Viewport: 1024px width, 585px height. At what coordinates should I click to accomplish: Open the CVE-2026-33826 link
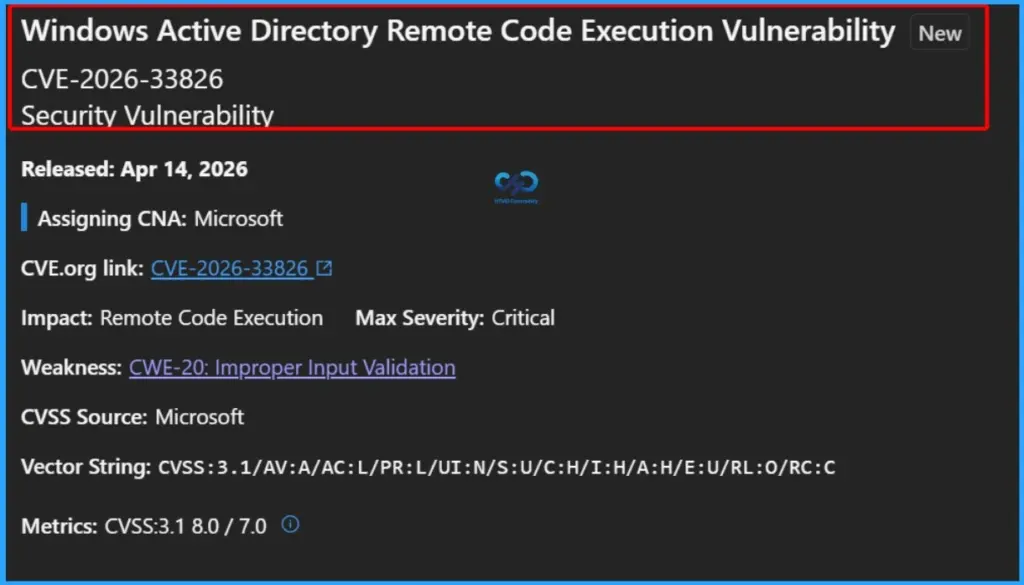(x=232, y=267)
